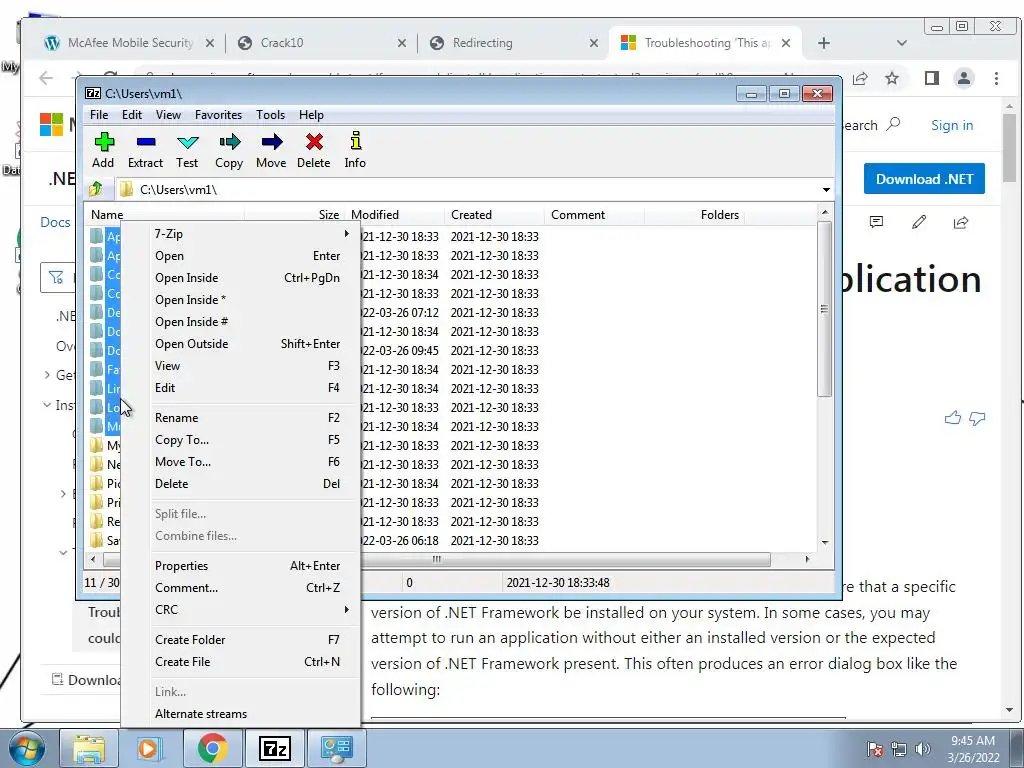Screen dimensions: 1024x768
Task: Click the red Delete toolbar icon
Action: coord(313,150)
